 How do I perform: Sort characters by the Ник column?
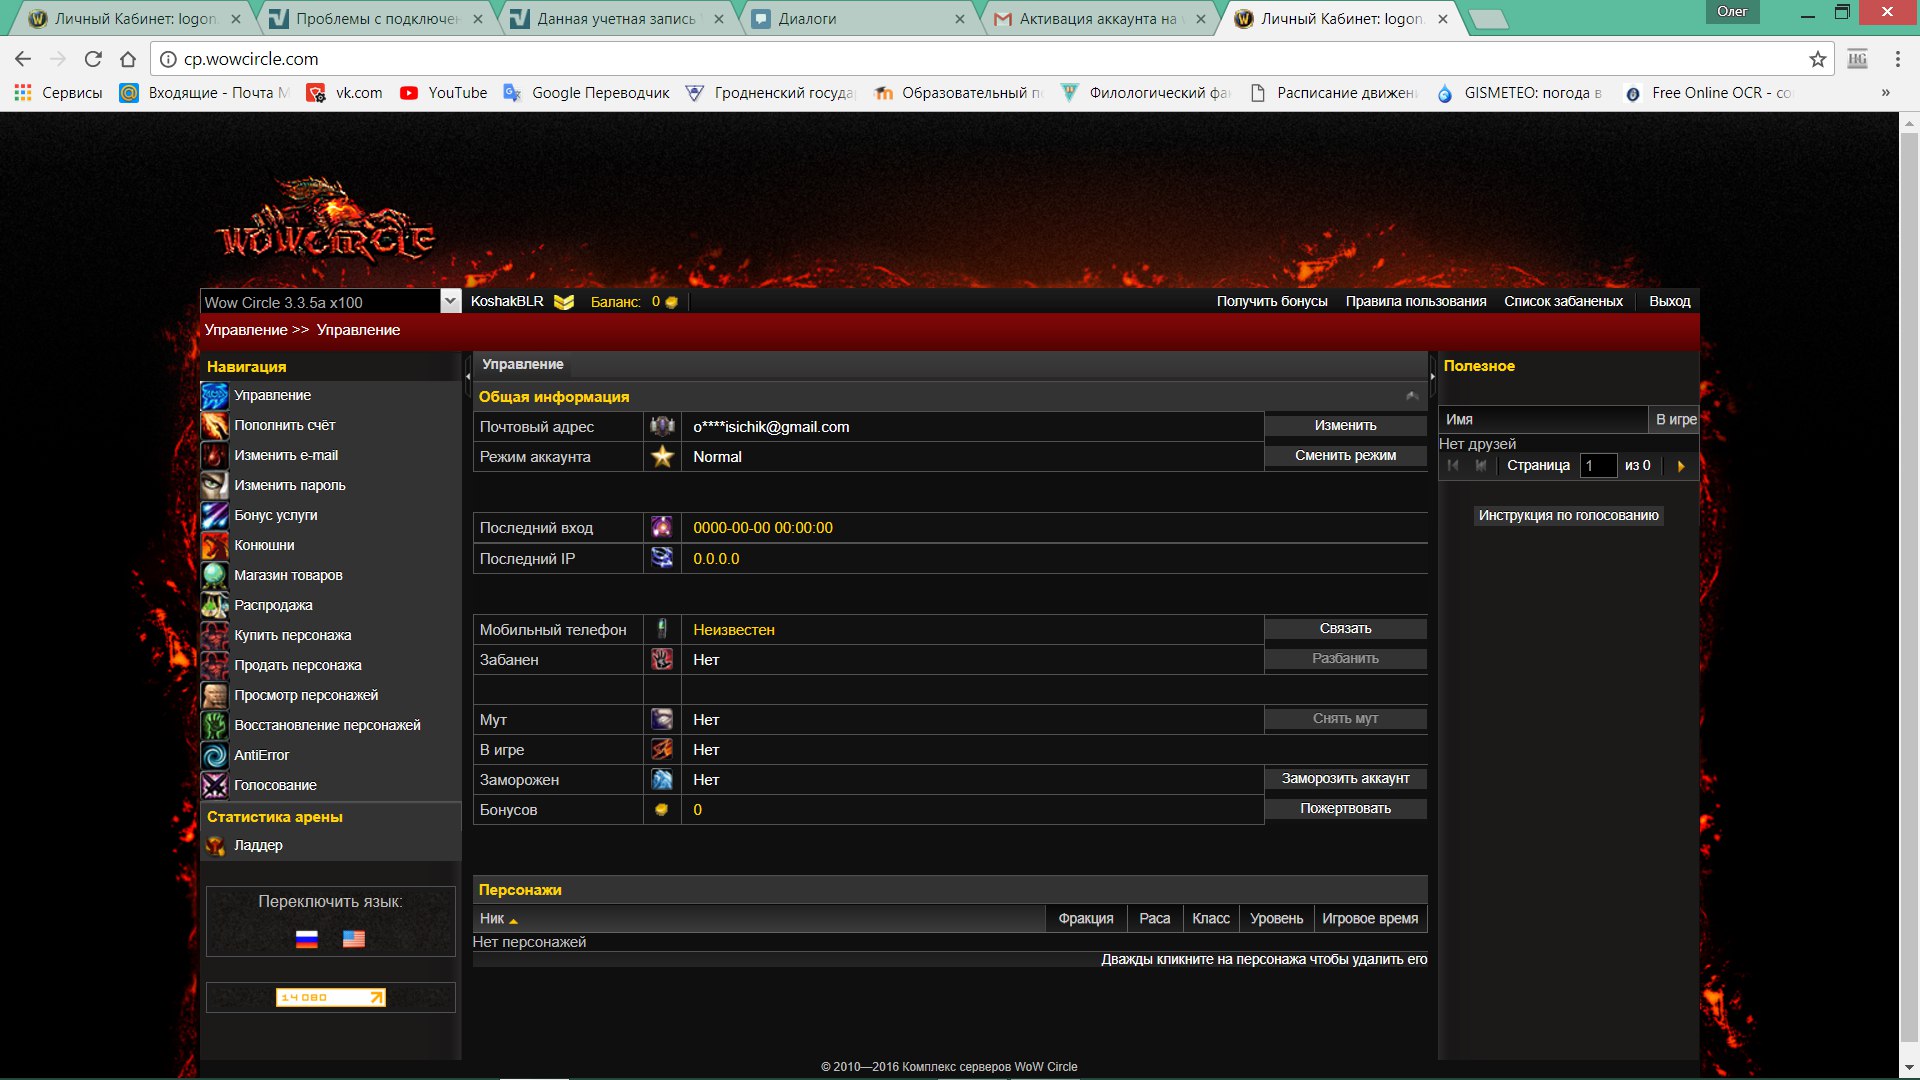pyautogui.click(x=492, y=919)
